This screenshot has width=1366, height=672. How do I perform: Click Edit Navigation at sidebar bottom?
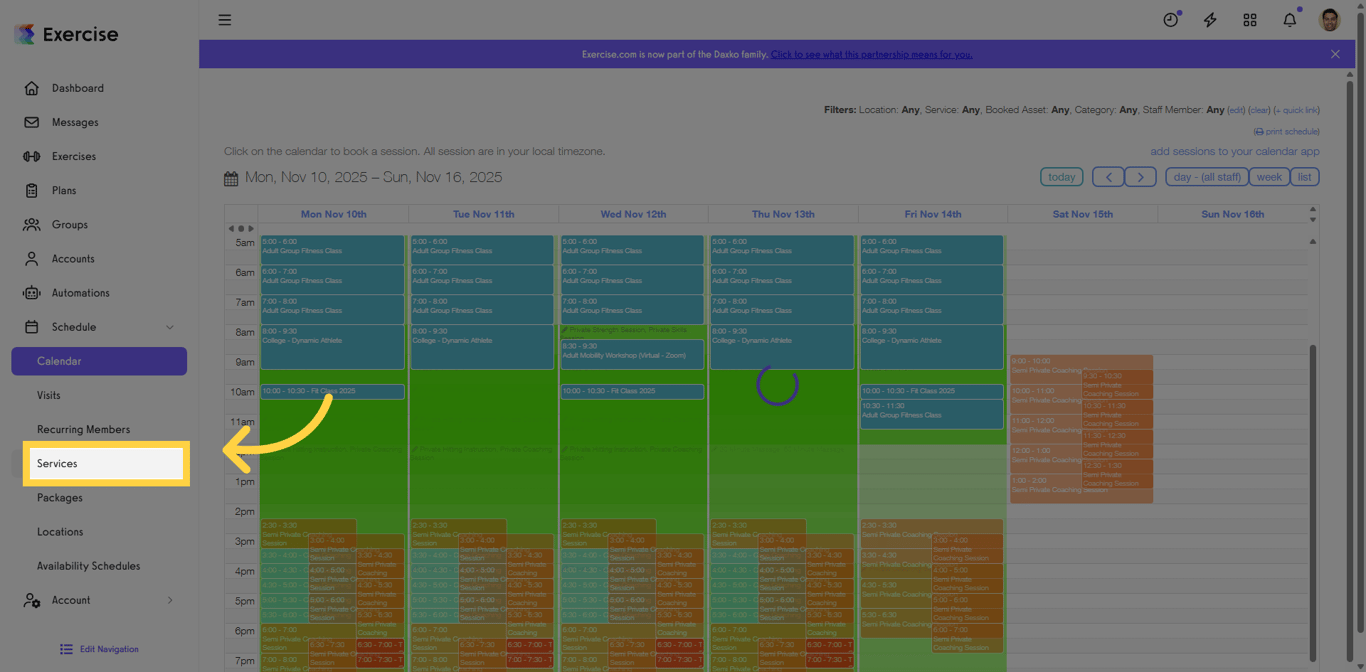[x=99, y=648]
